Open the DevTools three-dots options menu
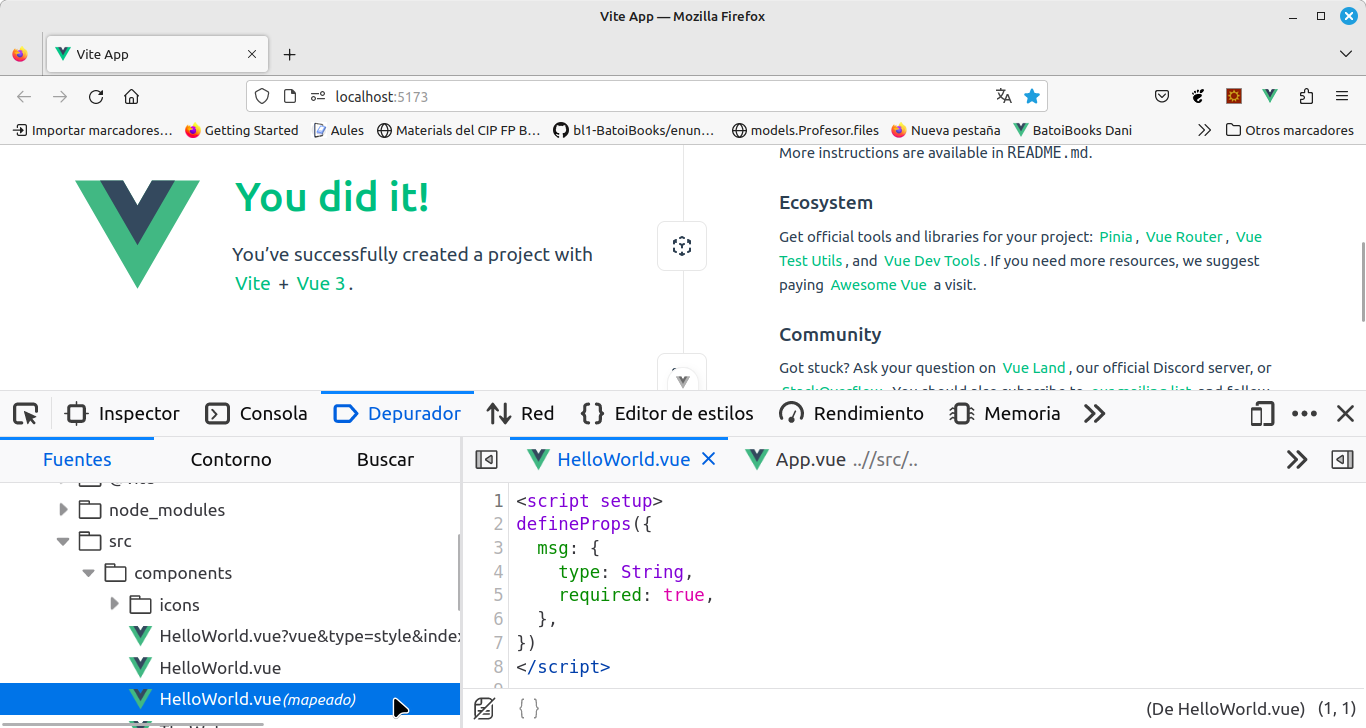Image resolution: width=1366 pixels, height=728 pixels. coord(1304,414)
